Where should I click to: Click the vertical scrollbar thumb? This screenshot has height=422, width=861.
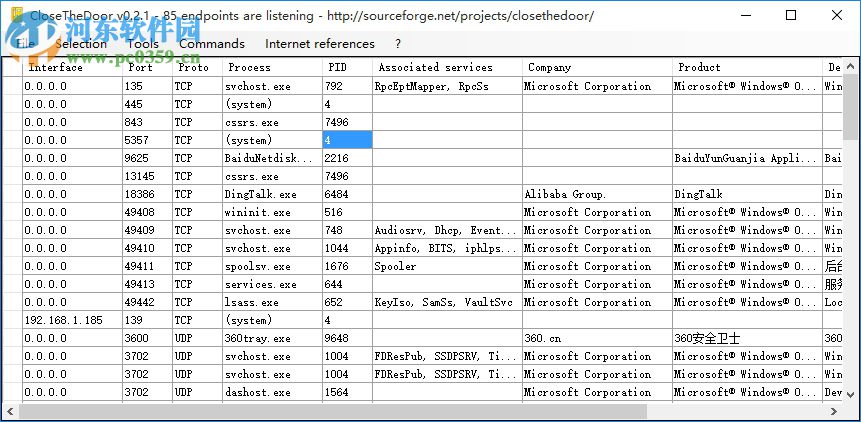(851, 107)
